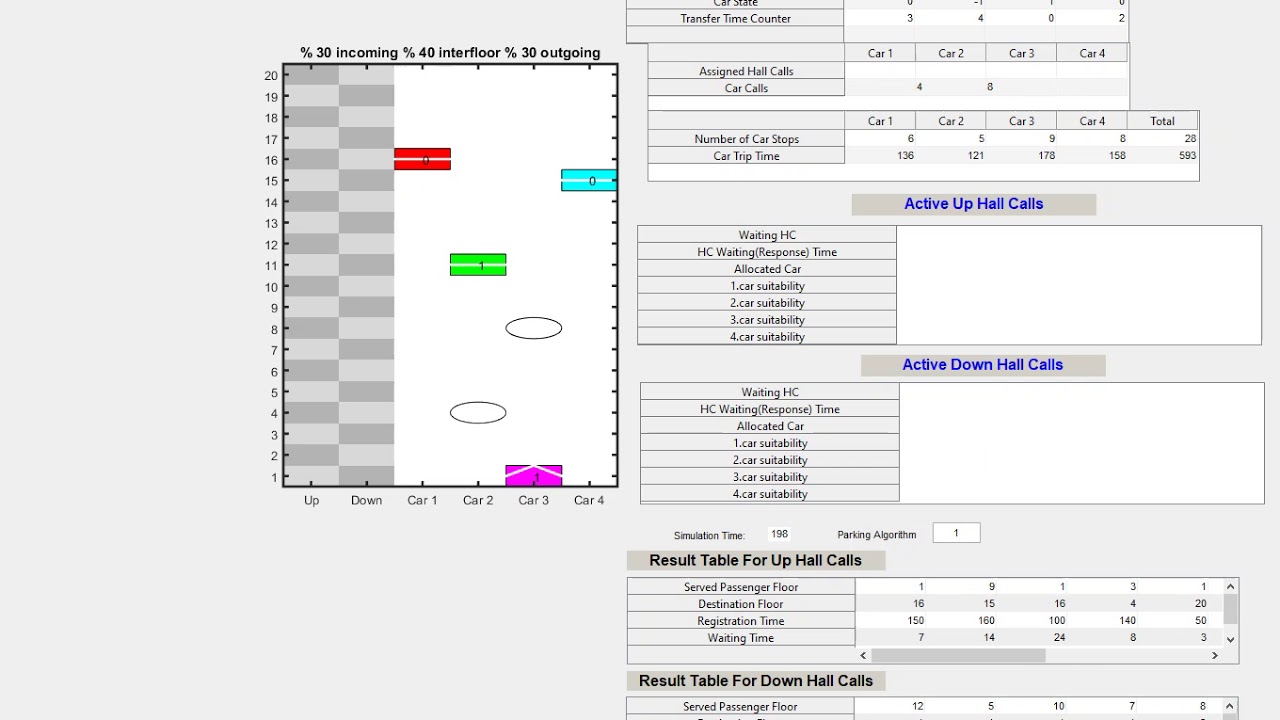Image resolution: width=1280 pixels, height=720 pixels.
Task: Click the Simulation Time value 198
Action: (779, 534)
